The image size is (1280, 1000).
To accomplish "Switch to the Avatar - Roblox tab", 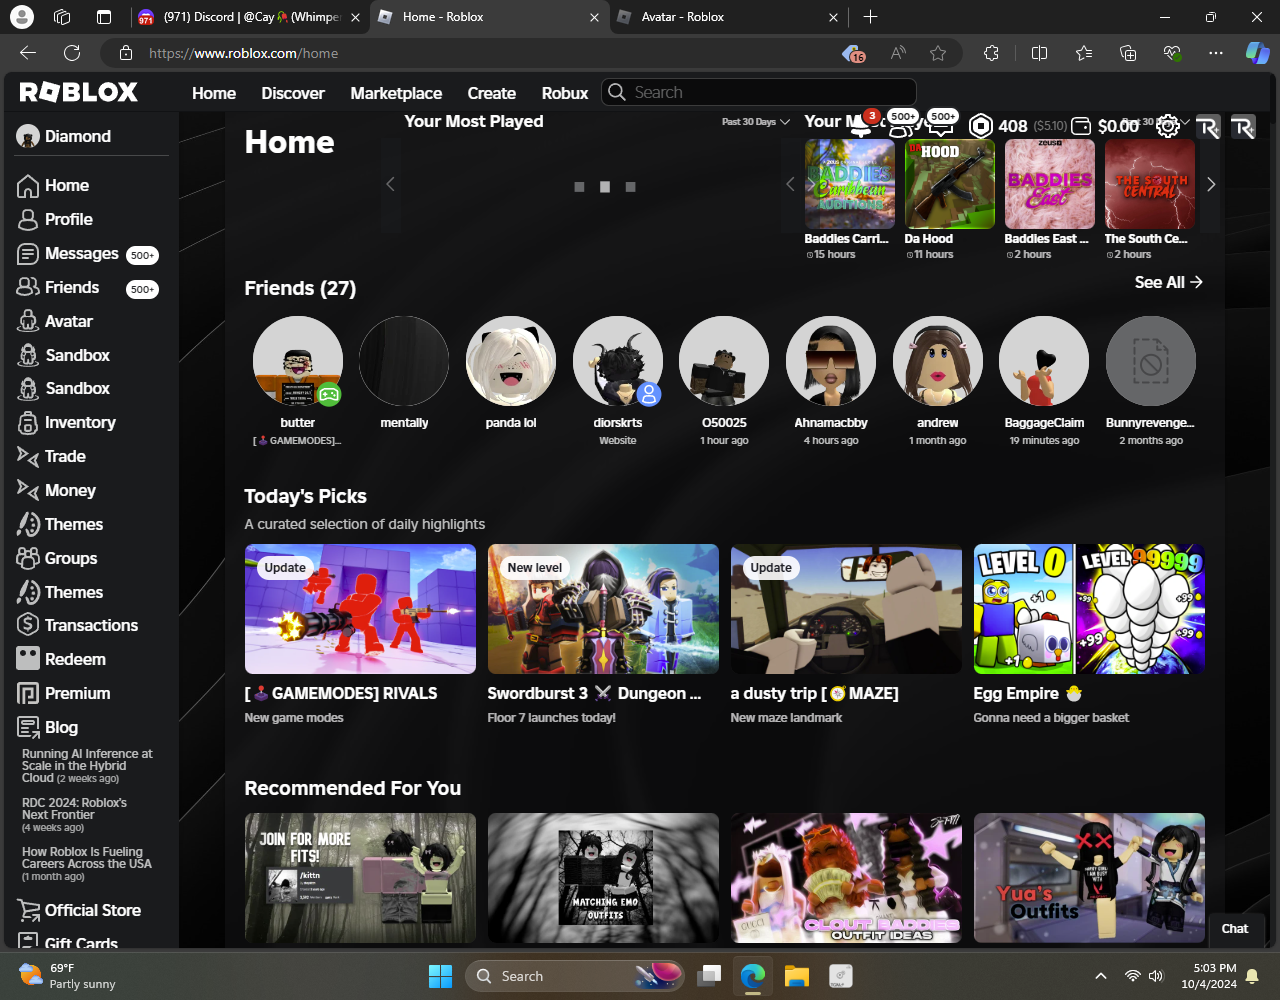I will (x=728, y=17).
